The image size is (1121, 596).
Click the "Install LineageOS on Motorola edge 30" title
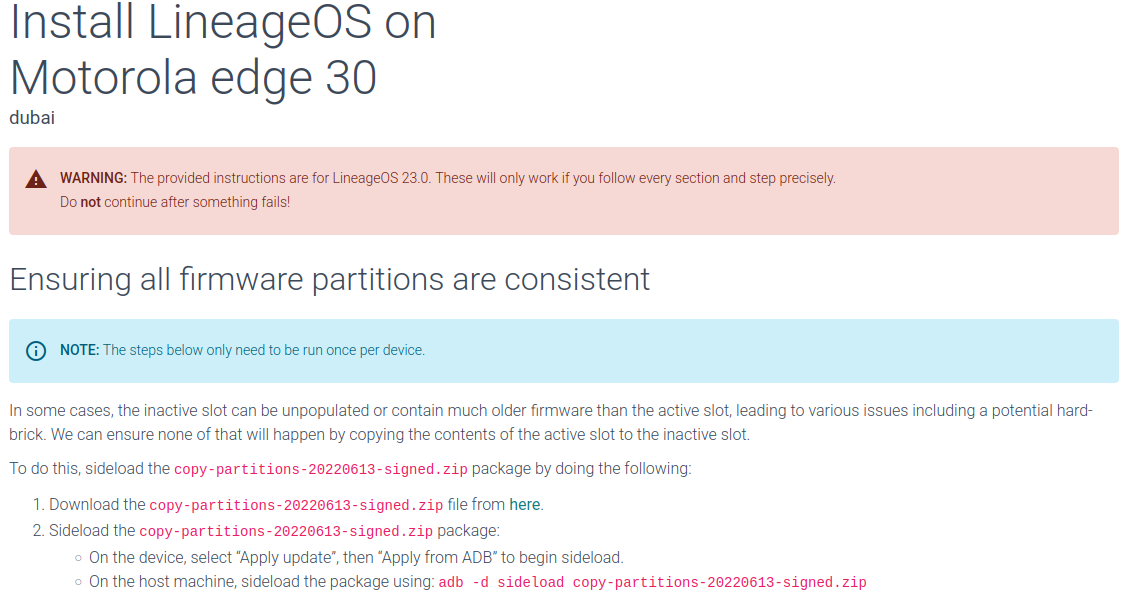click(223, 50)
